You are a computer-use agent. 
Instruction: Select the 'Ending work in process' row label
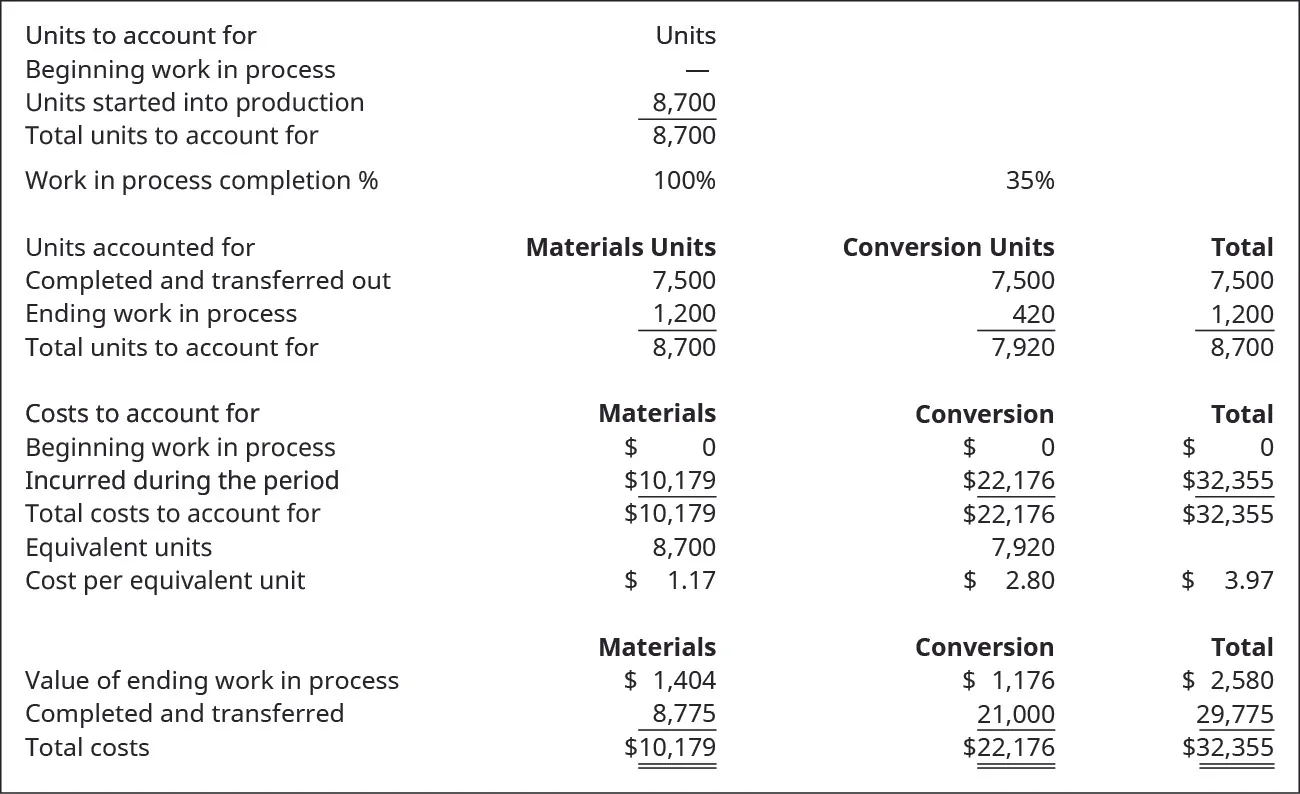(x=161, y=314)
